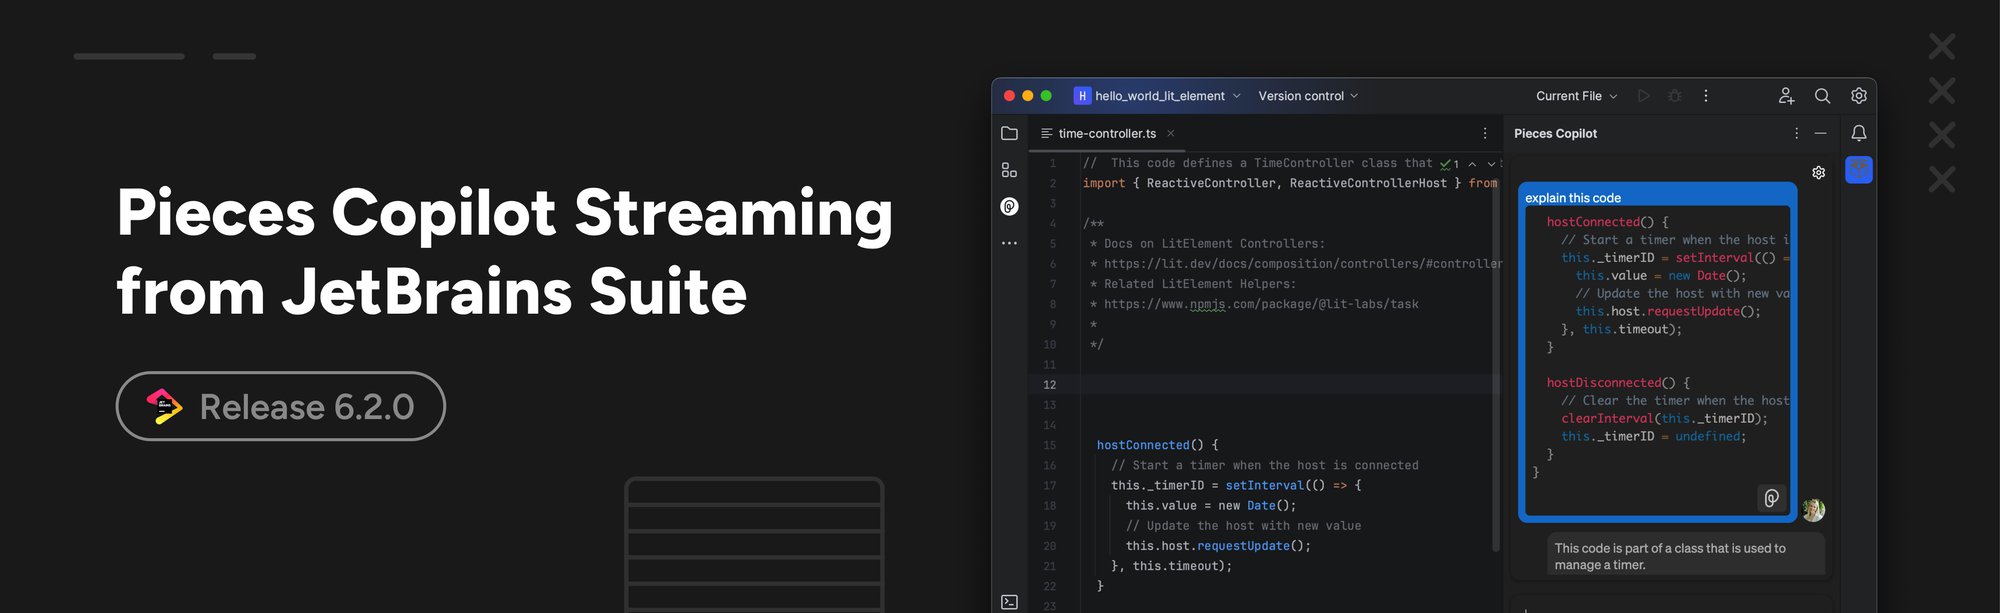Open Search Everywhere magnifier
The image size is (2000, 613).
pos(1822,96)
